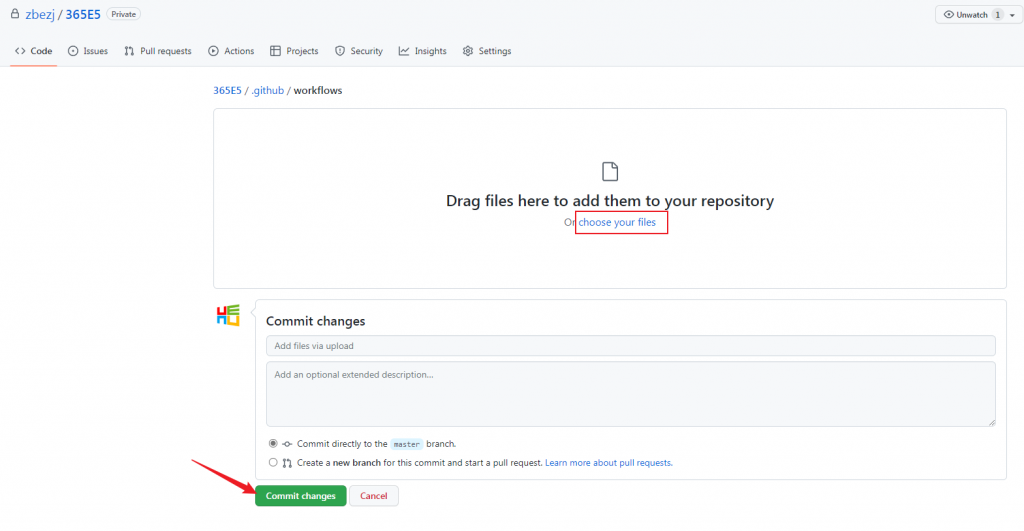Viewport: 1024px width, 531px height.
Task: Click the Actions play icon
Action: (x=213, y=51)
